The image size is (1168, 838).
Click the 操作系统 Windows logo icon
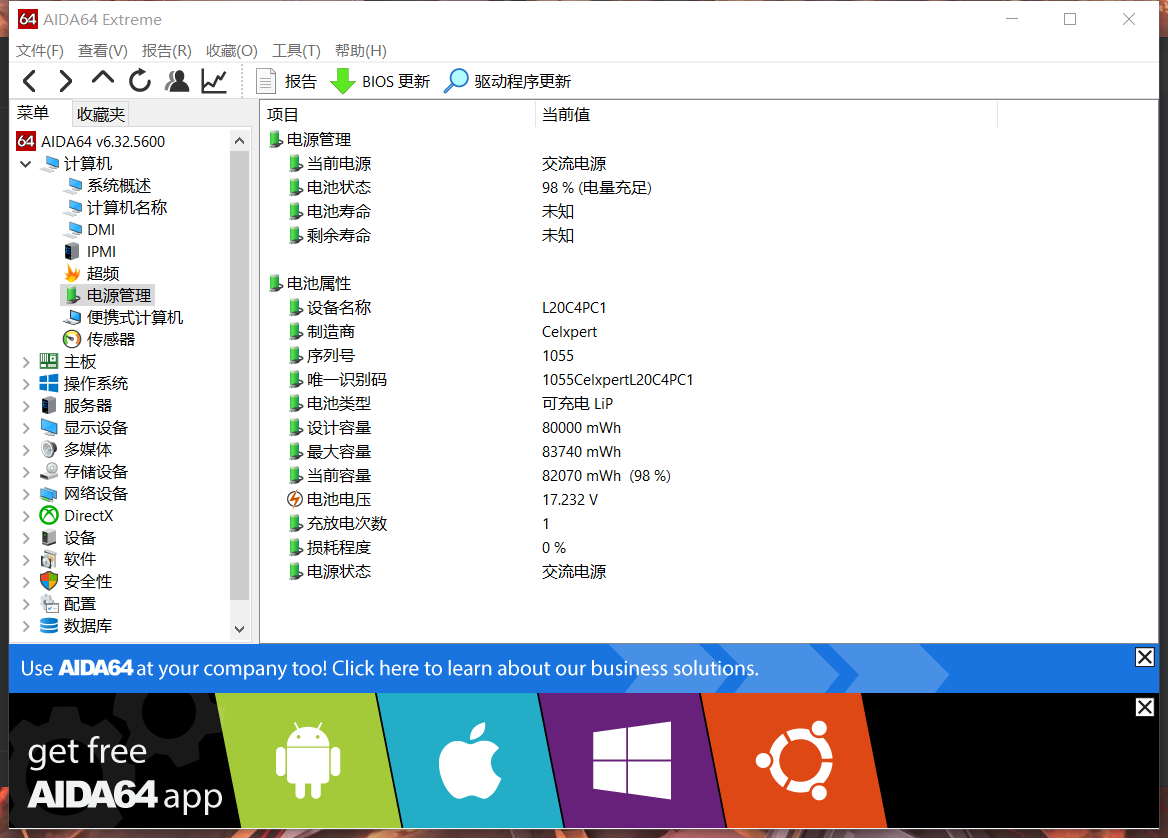(x=49, y=384)
